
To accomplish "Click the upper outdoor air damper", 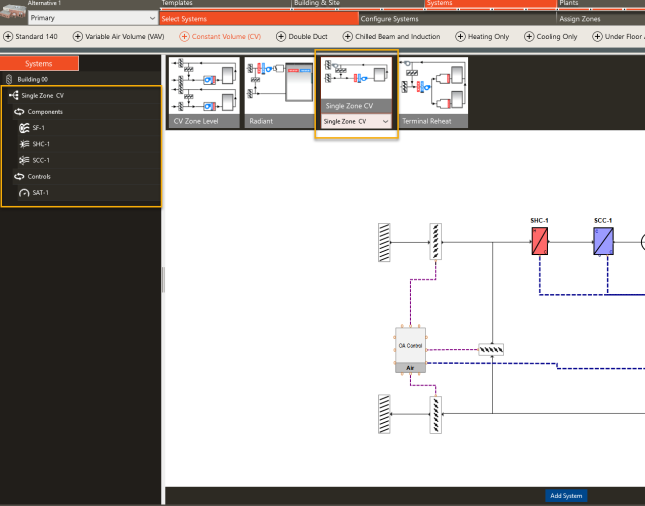I will (x=436, y=241).
